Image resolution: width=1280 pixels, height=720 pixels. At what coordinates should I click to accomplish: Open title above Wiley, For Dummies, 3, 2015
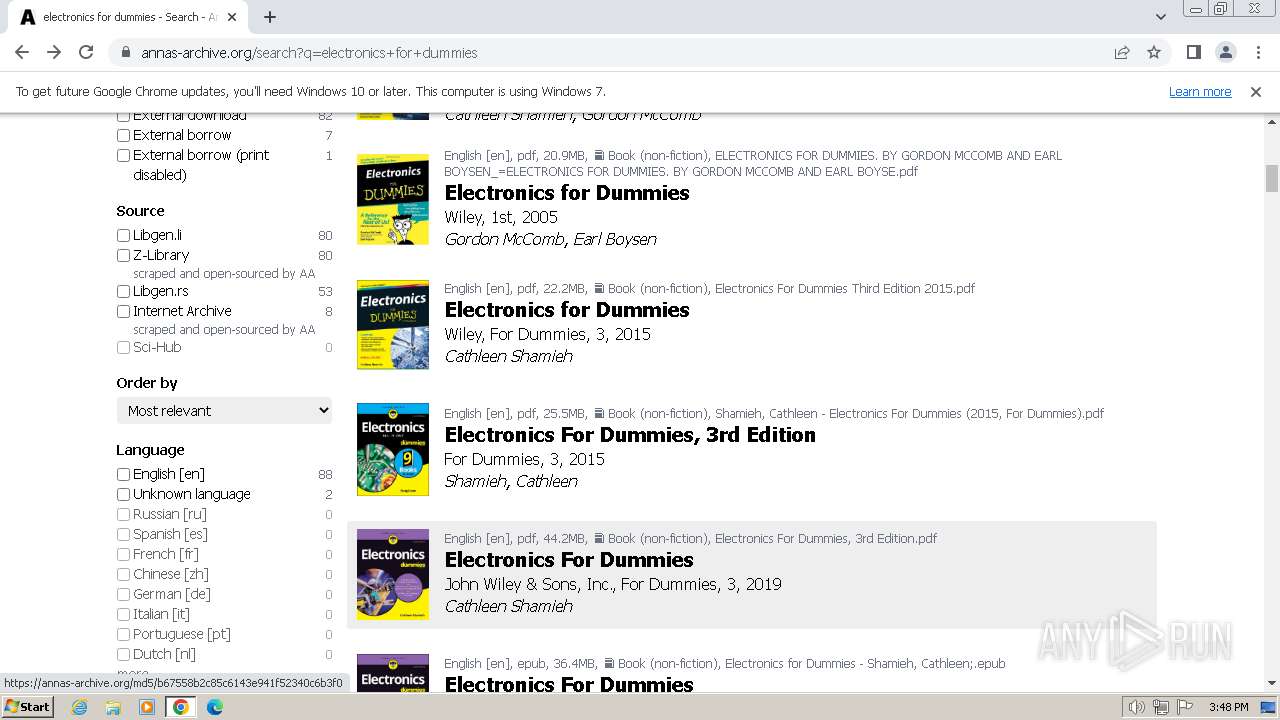pos(567,310)
